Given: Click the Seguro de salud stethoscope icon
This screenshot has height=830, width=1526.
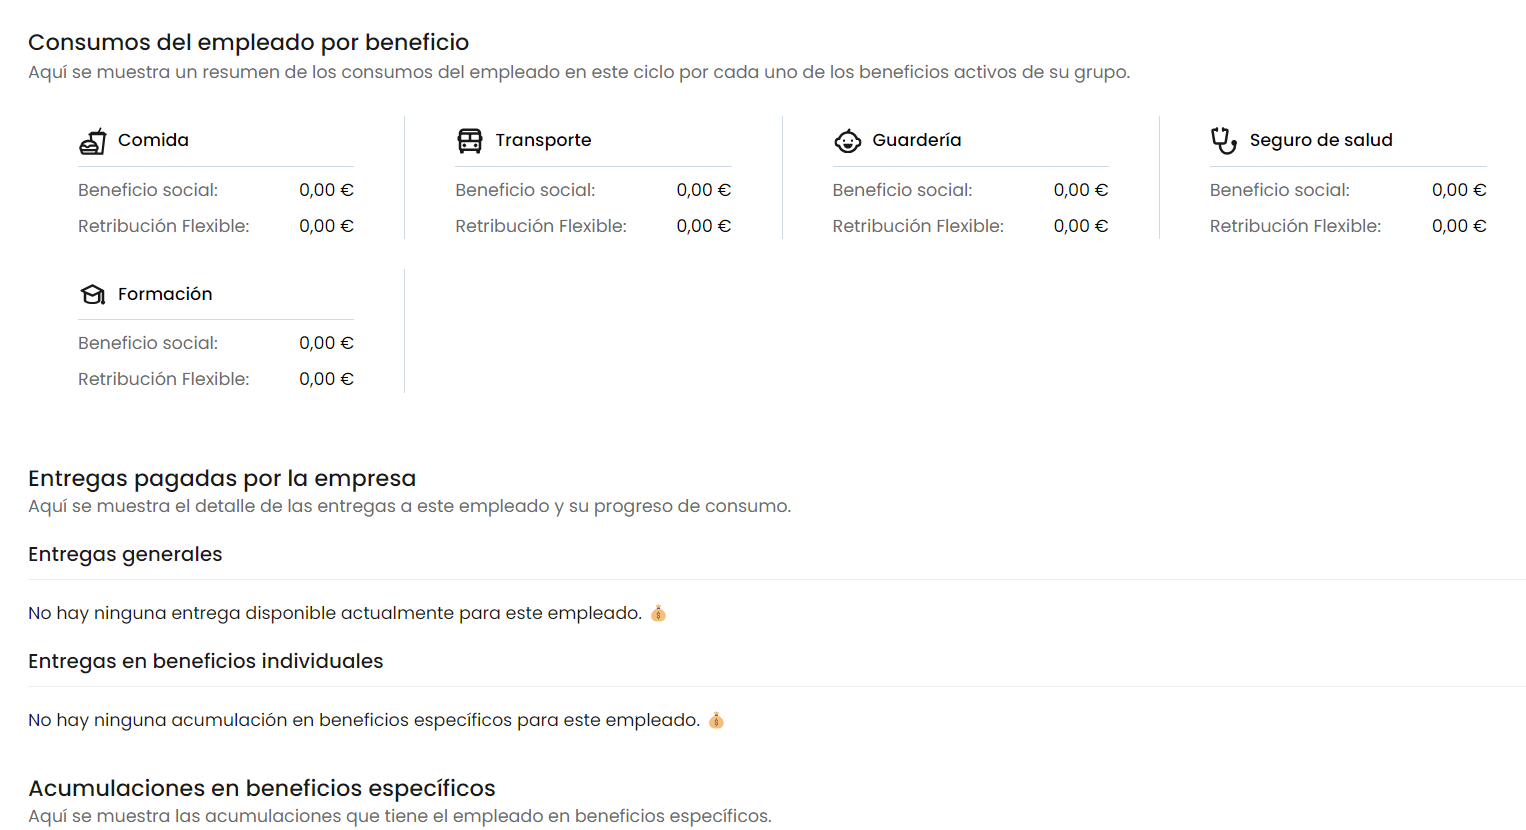Looking at the screenshot, I should [x=1224, y=141].
